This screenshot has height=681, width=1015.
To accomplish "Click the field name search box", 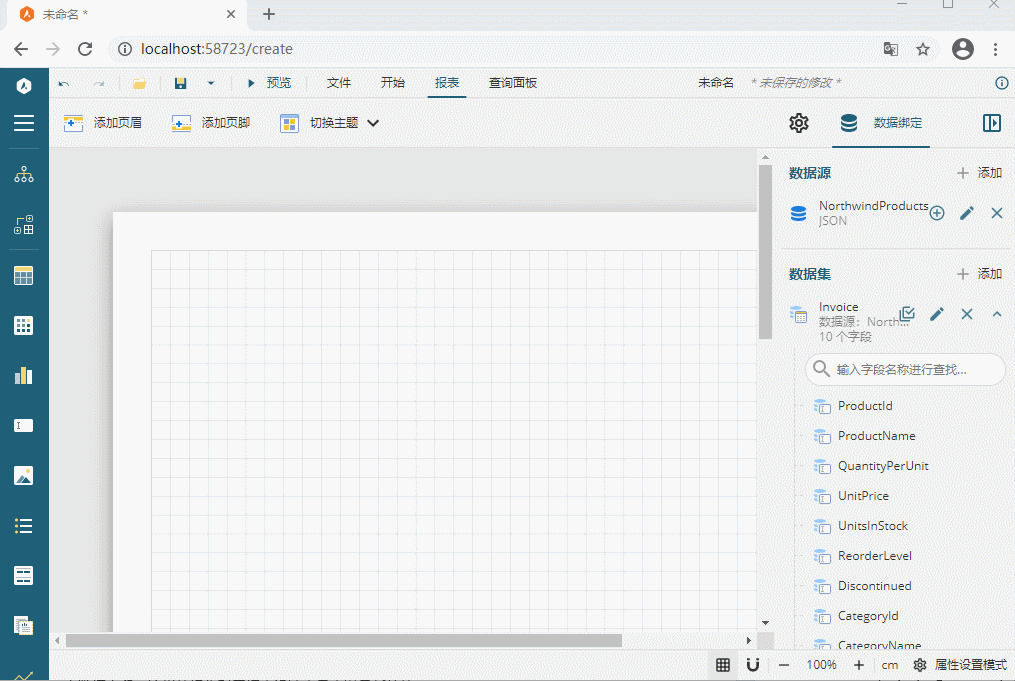I will click(x=905, y=369).
